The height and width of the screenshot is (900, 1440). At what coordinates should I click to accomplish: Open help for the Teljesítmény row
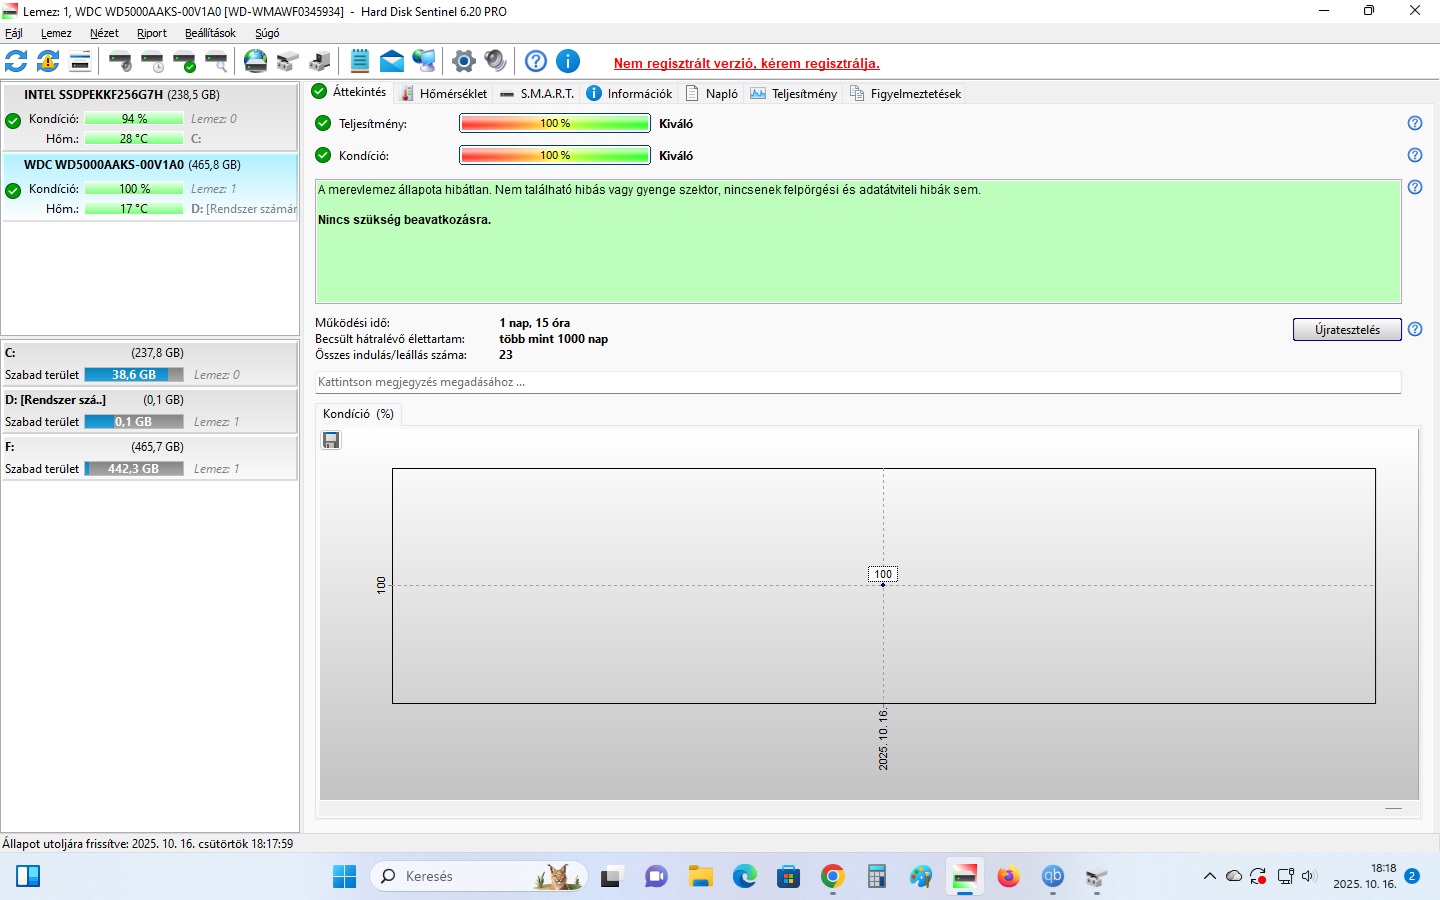(1415, 123)
